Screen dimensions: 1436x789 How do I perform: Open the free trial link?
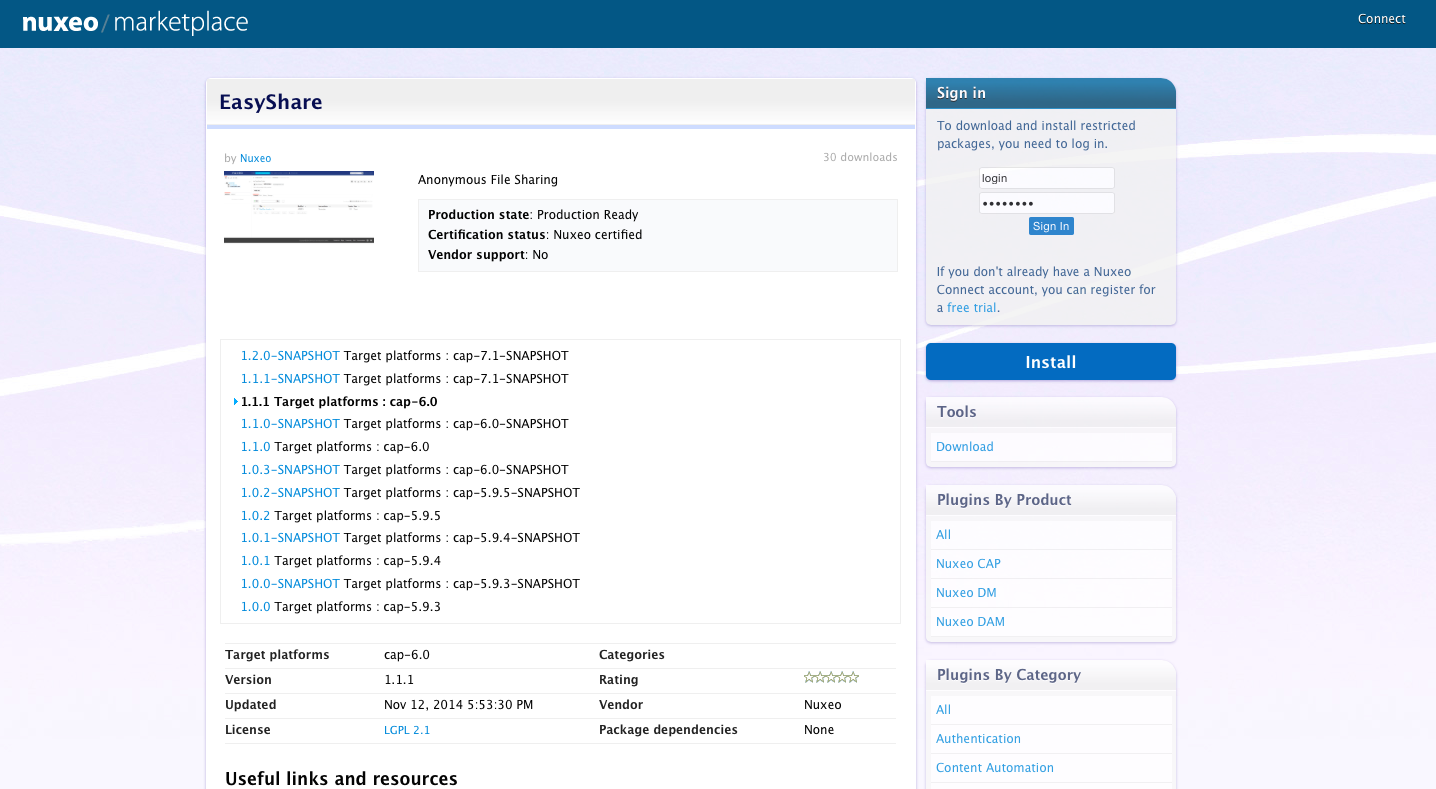(971, 308)
